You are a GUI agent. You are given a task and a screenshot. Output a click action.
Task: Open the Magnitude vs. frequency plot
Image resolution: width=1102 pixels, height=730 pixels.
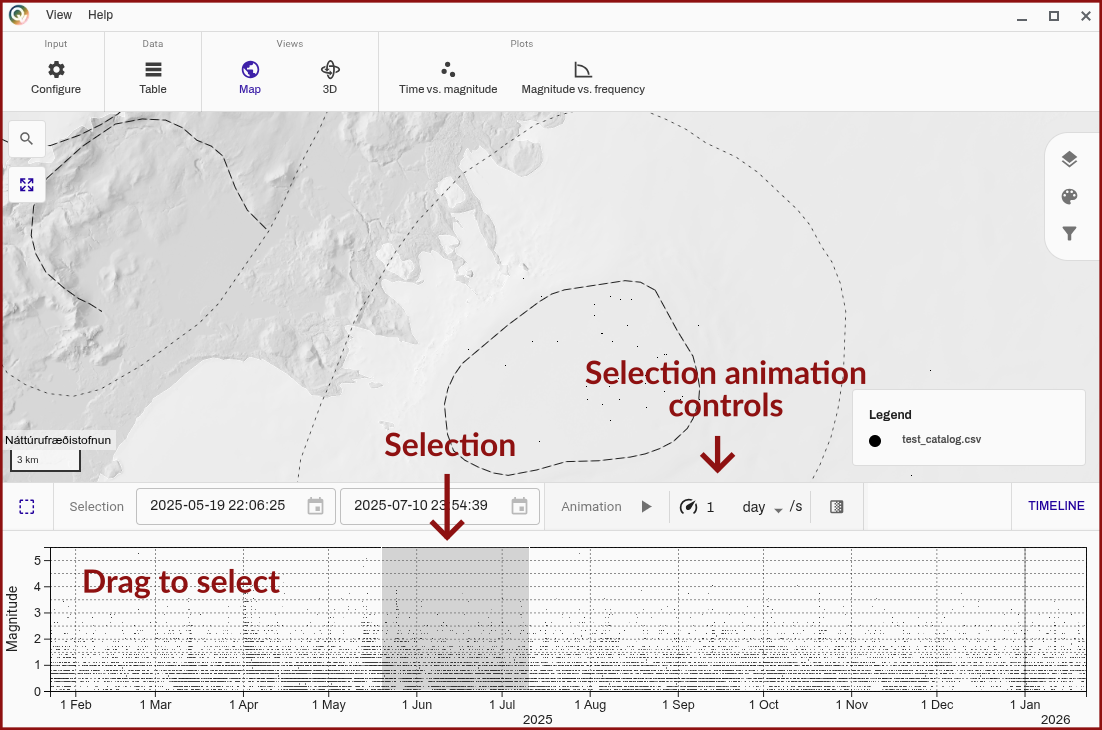pos(583,77)
